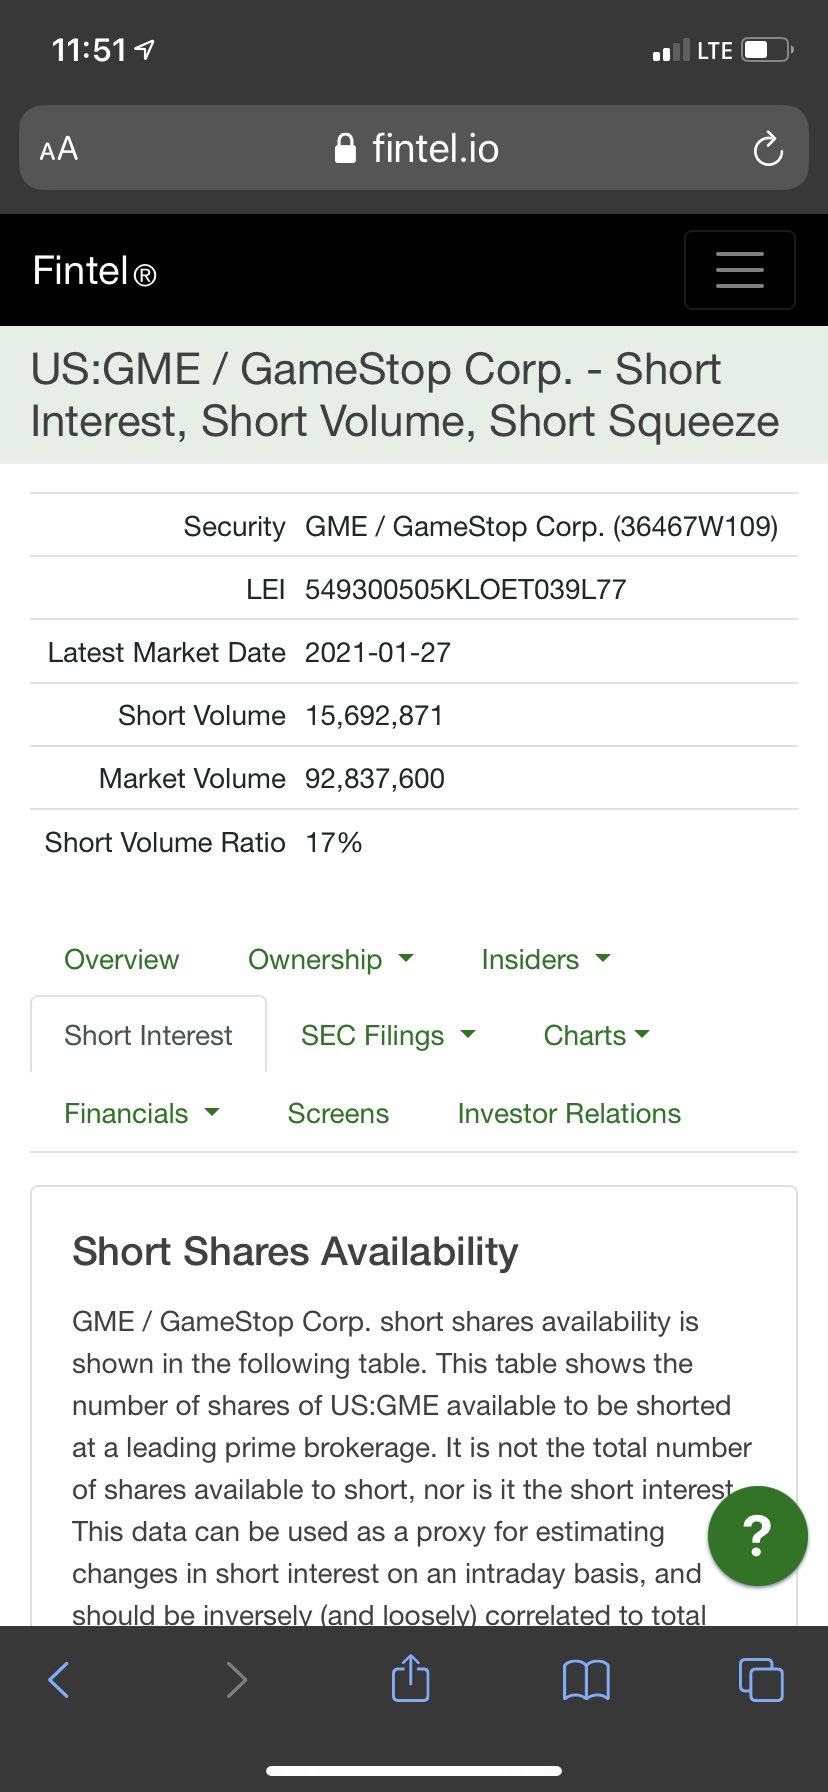Tap the Fintel logo
Image resolution: width=828 pixels, height=1792 pixels.
[94, 271]
